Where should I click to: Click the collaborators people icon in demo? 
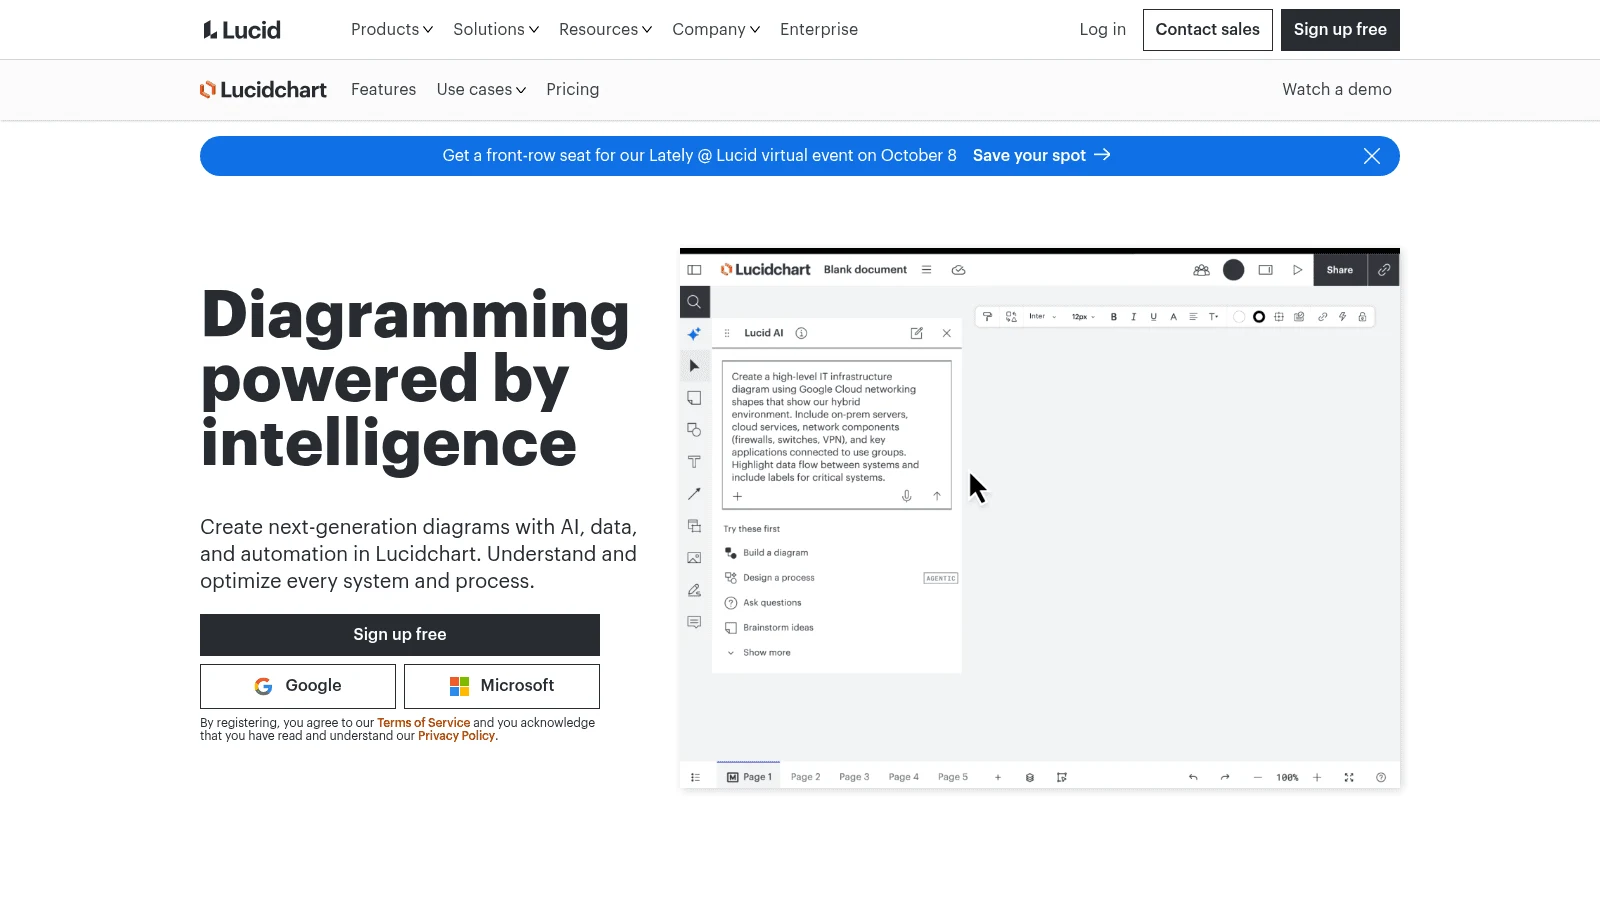[1202, 270]
